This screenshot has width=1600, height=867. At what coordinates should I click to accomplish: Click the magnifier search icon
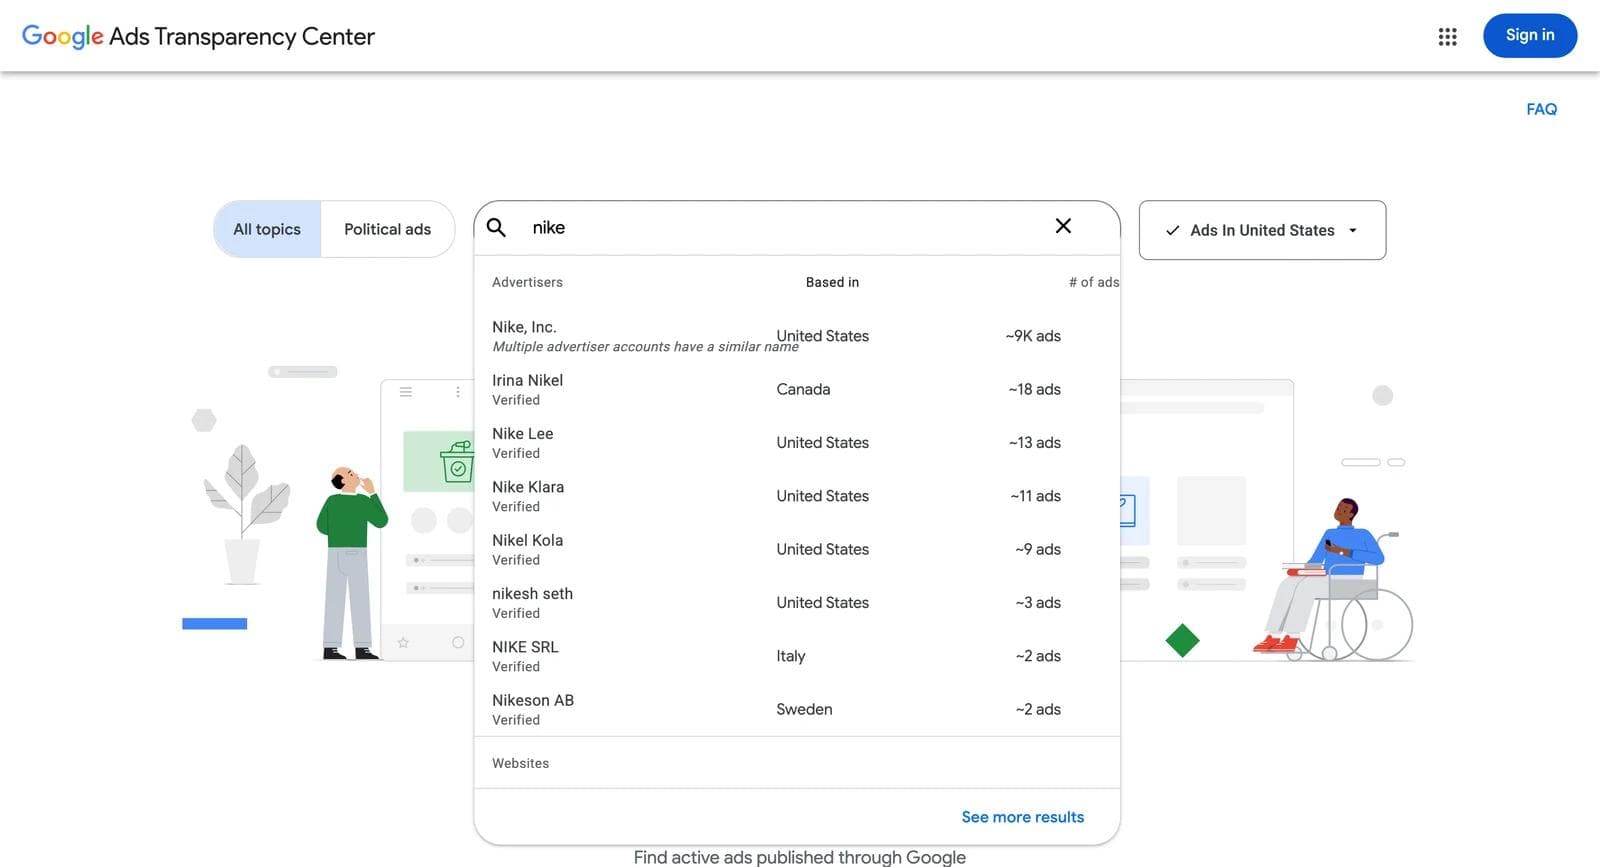coord(496,227)
